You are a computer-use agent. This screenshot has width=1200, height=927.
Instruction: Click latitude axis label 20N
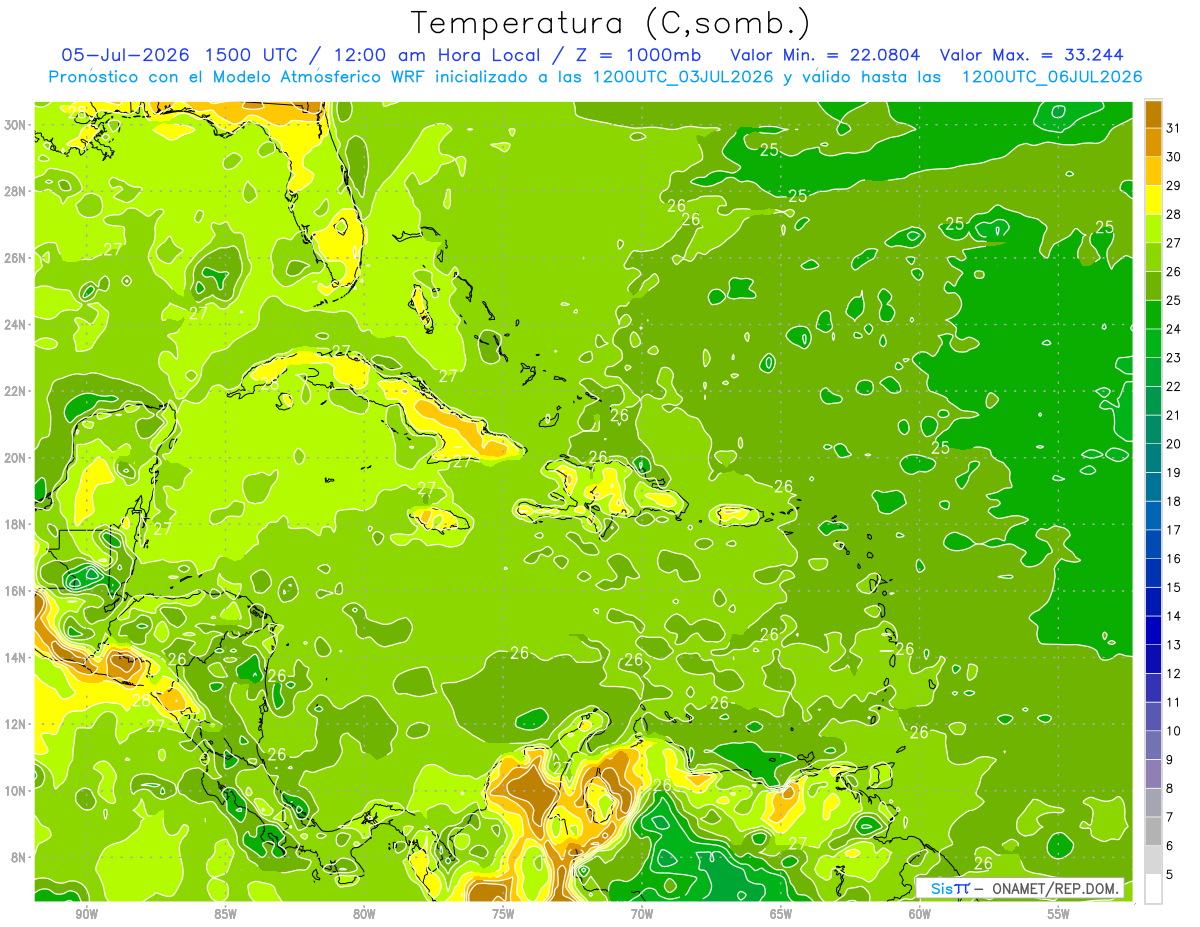pos(17,458)
